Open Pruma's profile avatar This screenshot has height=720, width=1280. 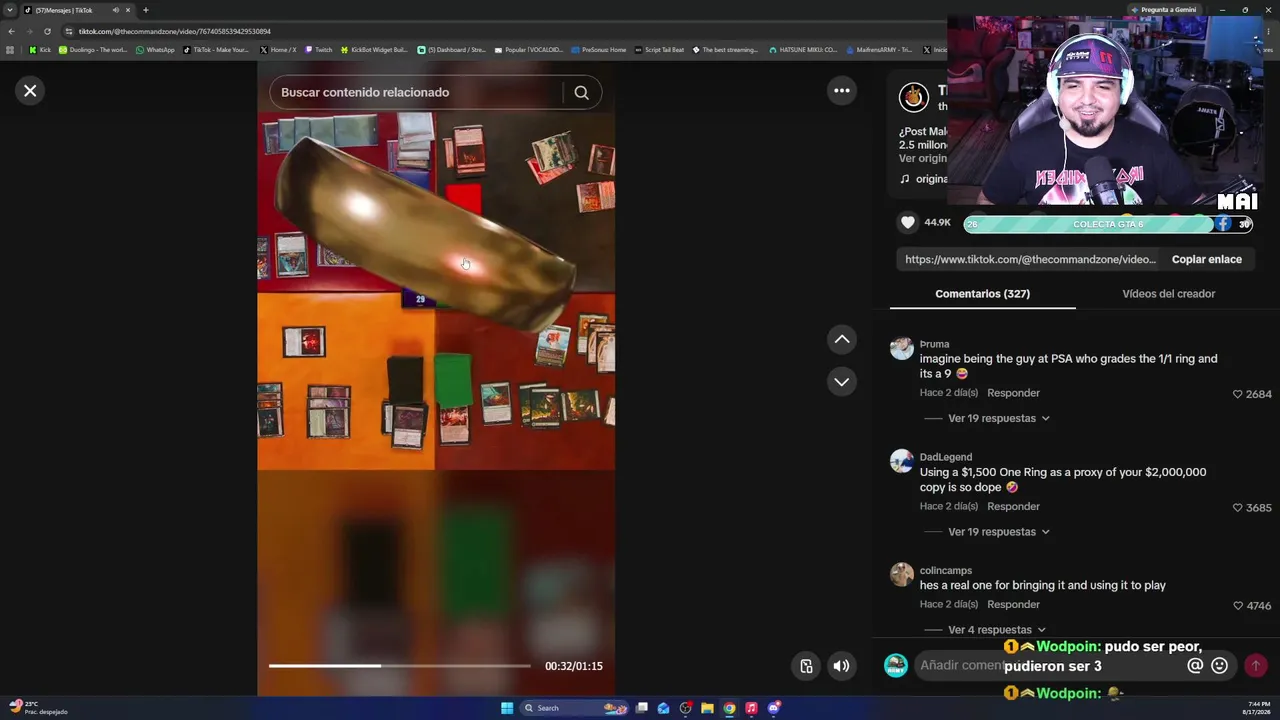902,349
